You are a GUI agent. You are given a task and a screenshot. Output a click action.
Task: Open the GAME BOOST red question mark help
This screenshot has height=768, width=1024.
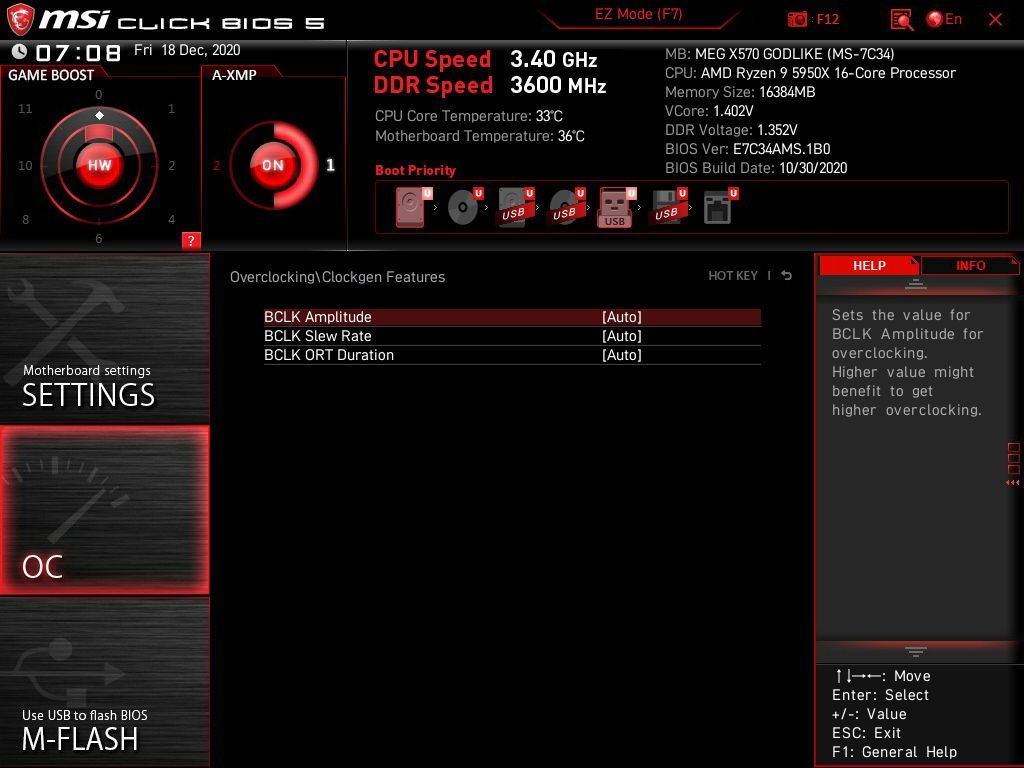point(191,240)
